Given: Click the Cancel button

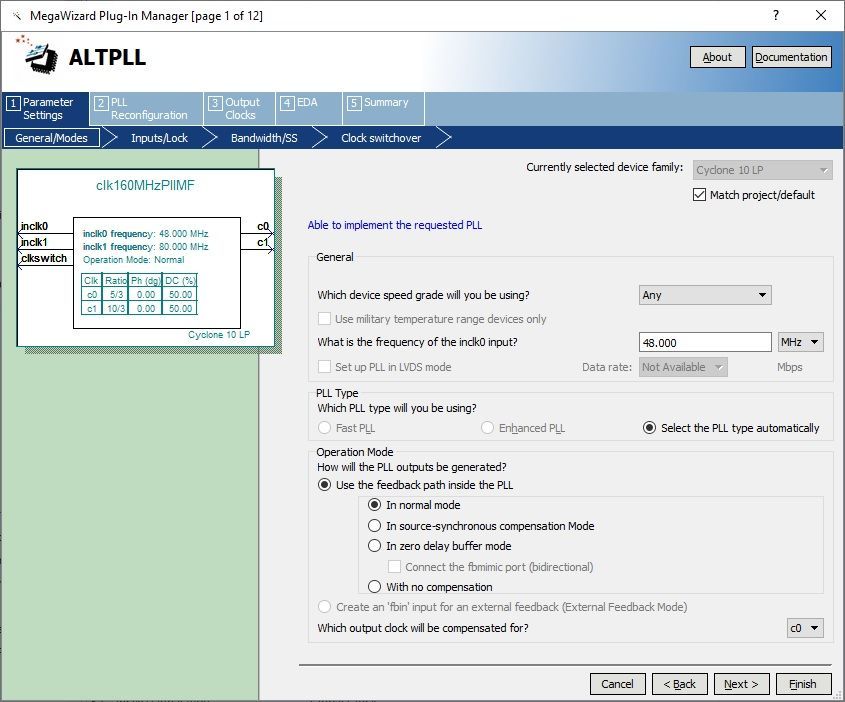Looking at the screenshot, I should [618, 684].
